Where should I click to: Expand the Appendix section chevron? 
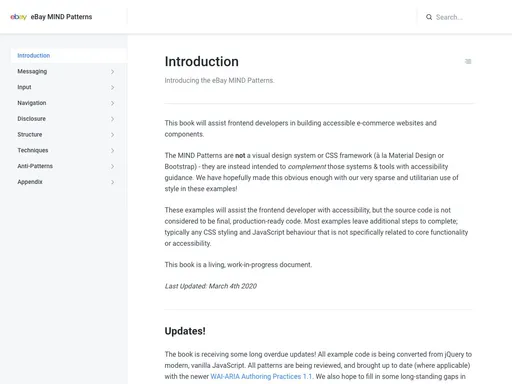pyautogui.click(x=112, y=182)
